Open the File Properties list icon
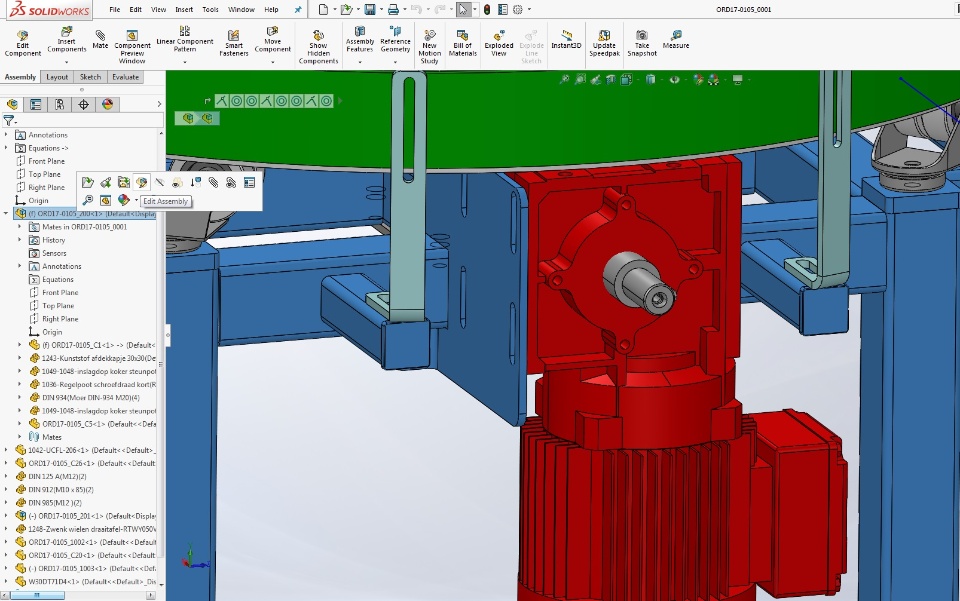960x601 pixels. (503, 9)
